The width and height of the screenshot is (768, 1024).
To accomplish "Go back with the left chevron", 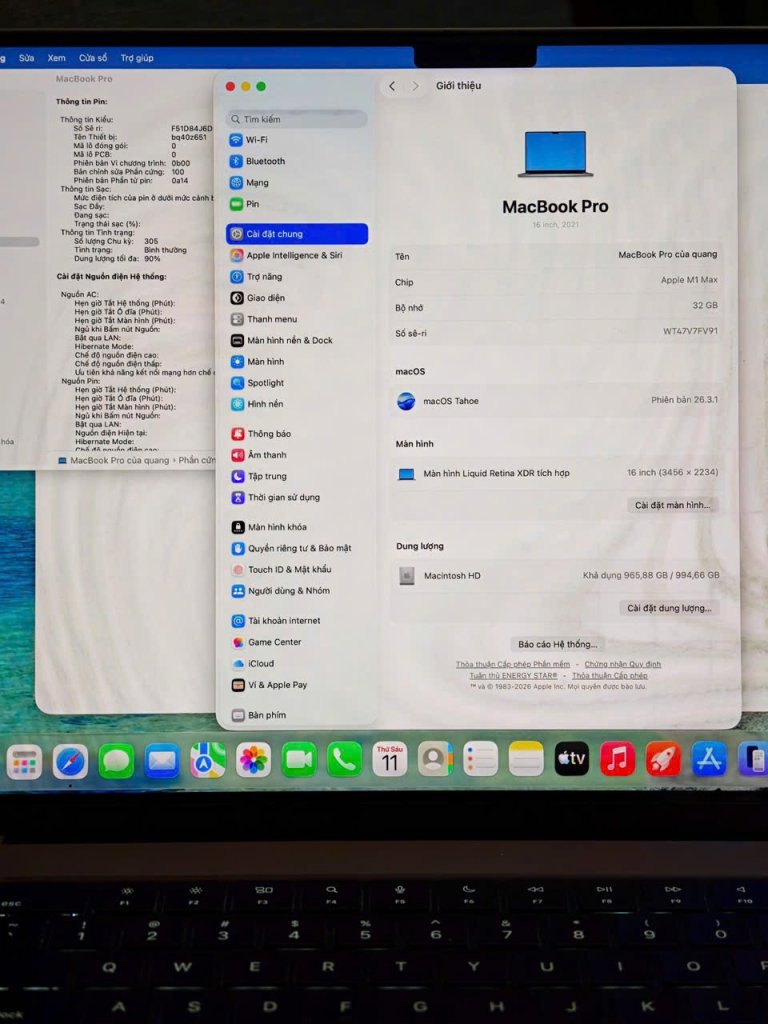I will 392,86.
